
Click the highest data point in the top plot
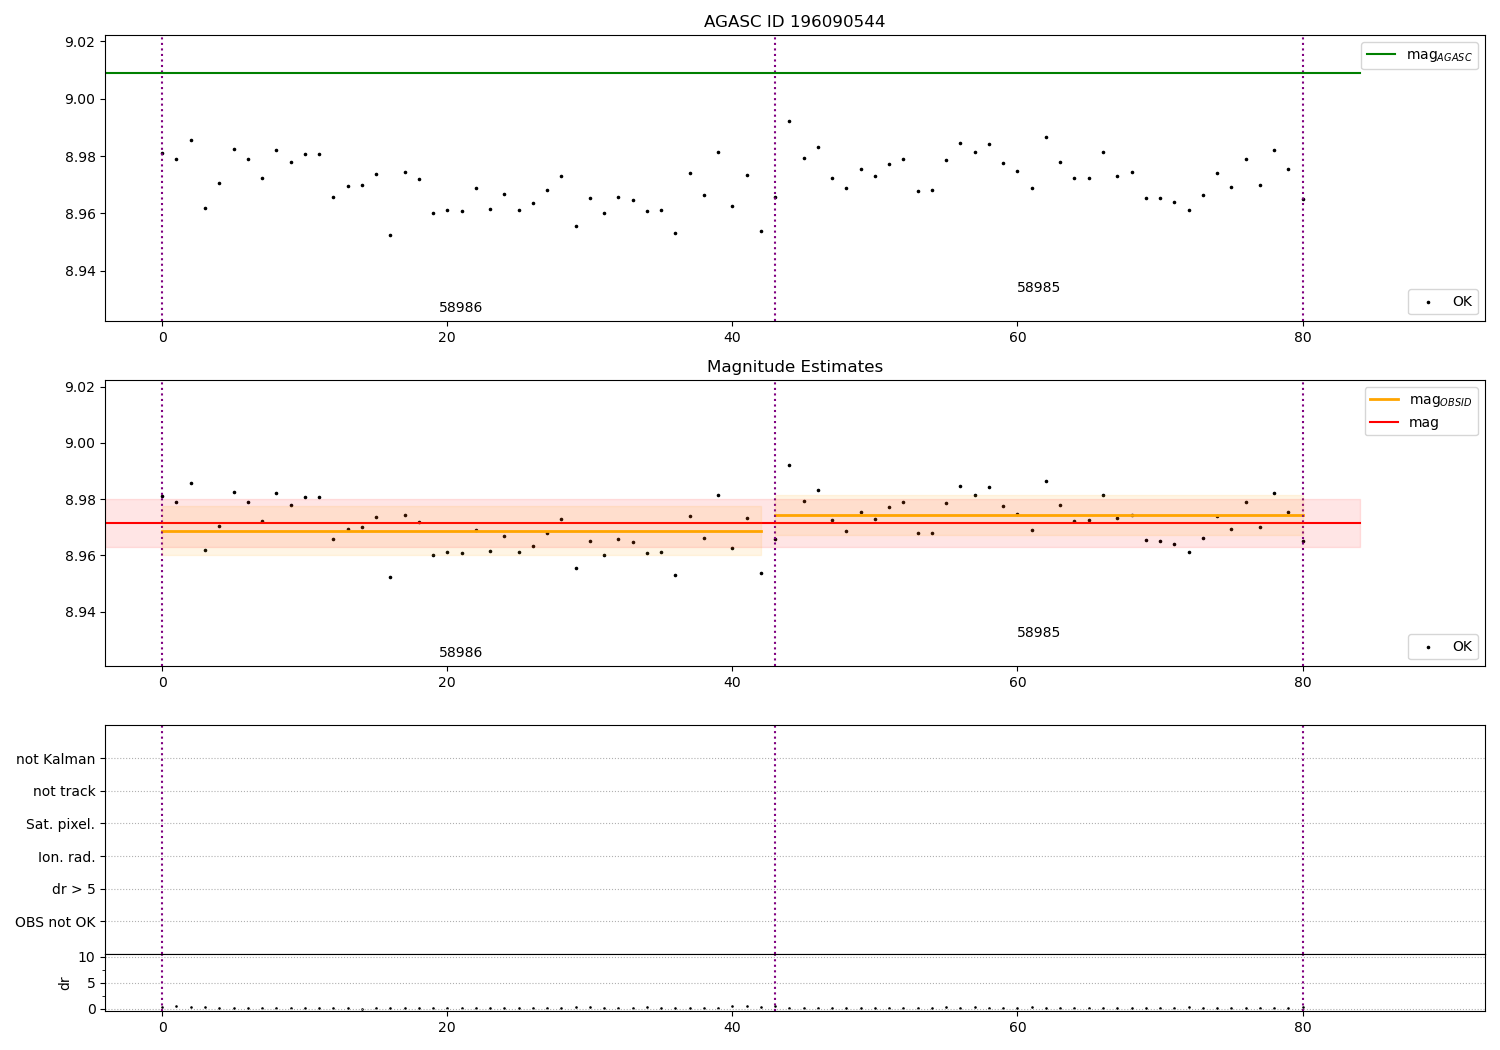(789, 121)
